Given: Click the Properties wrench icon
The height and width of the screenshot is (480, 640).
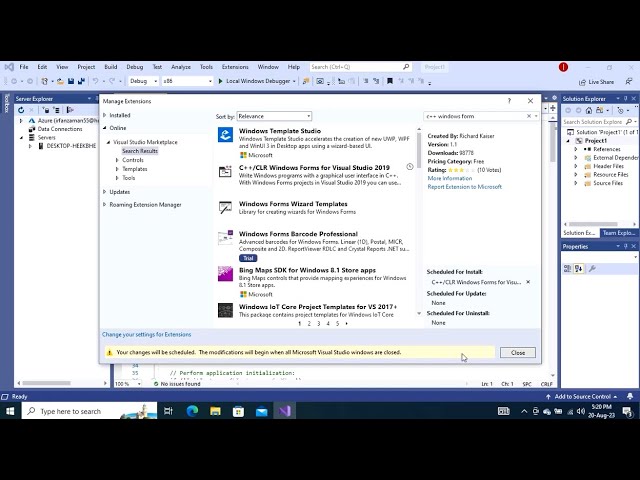Looking at the screenshot, I should [592, 268].
